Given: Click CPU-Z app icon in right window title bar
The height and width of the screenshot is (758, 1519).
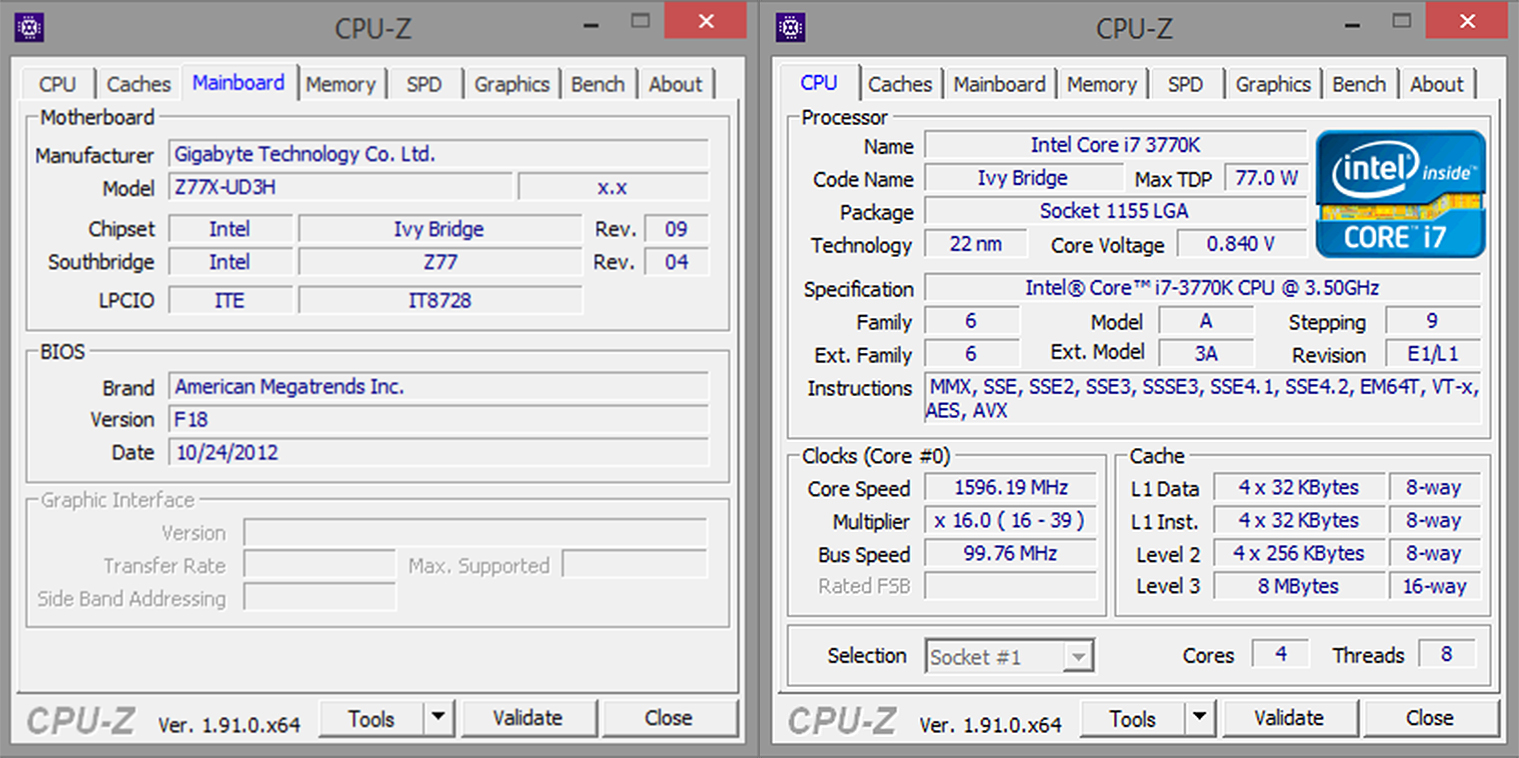Looking at the screenshot, I should tap(791, 27).
